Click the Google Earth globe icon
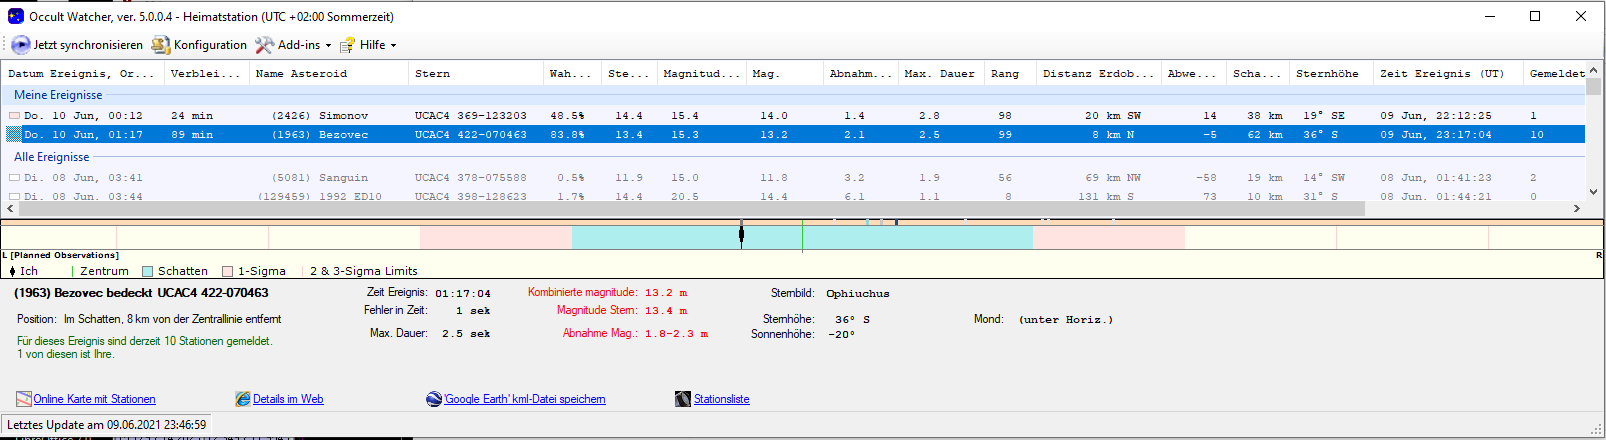This screenshot has width=1606, height=440. (x=434, y=399)
